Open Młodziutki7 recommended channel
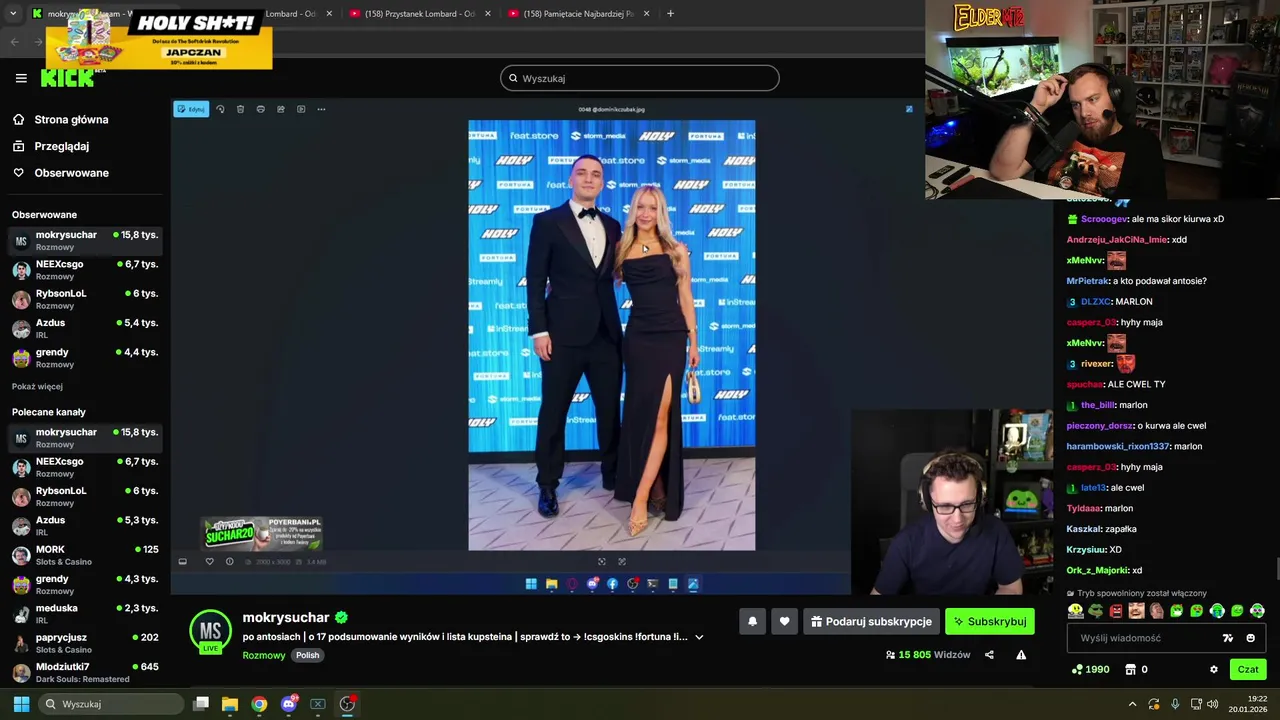1280x720 pixels. pyautogui.click(x=85, y=672)
